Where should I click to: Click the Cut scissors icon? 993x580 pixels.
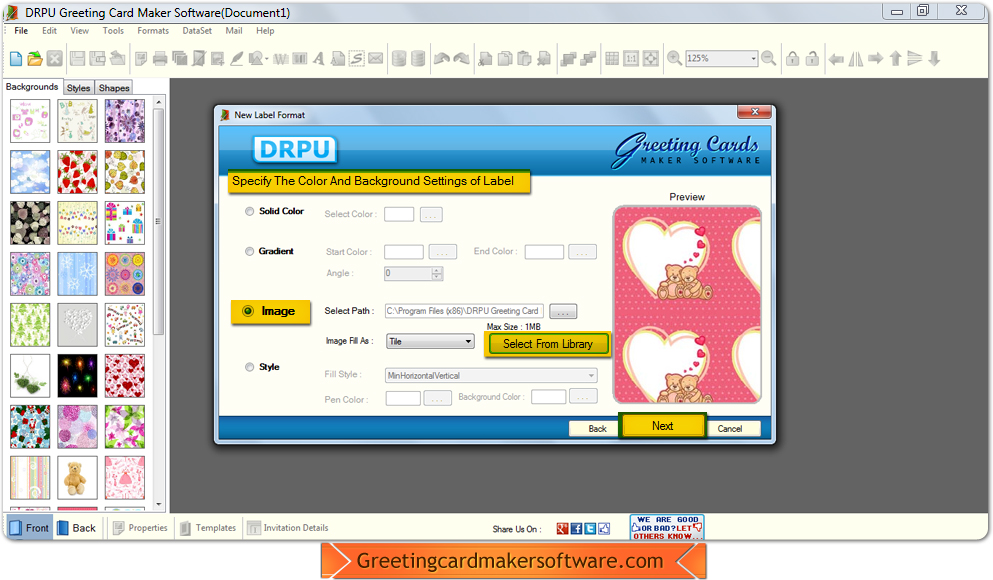click(x=486, y=59)
